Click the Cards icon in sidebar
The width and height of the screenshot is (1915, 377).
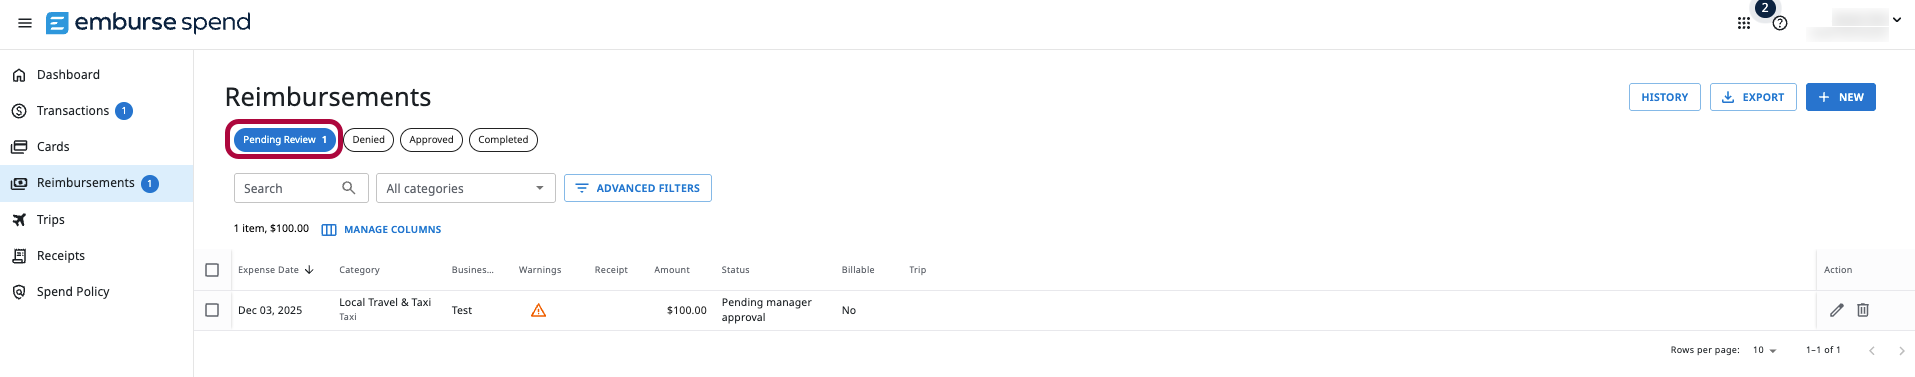tap(19, 147)
